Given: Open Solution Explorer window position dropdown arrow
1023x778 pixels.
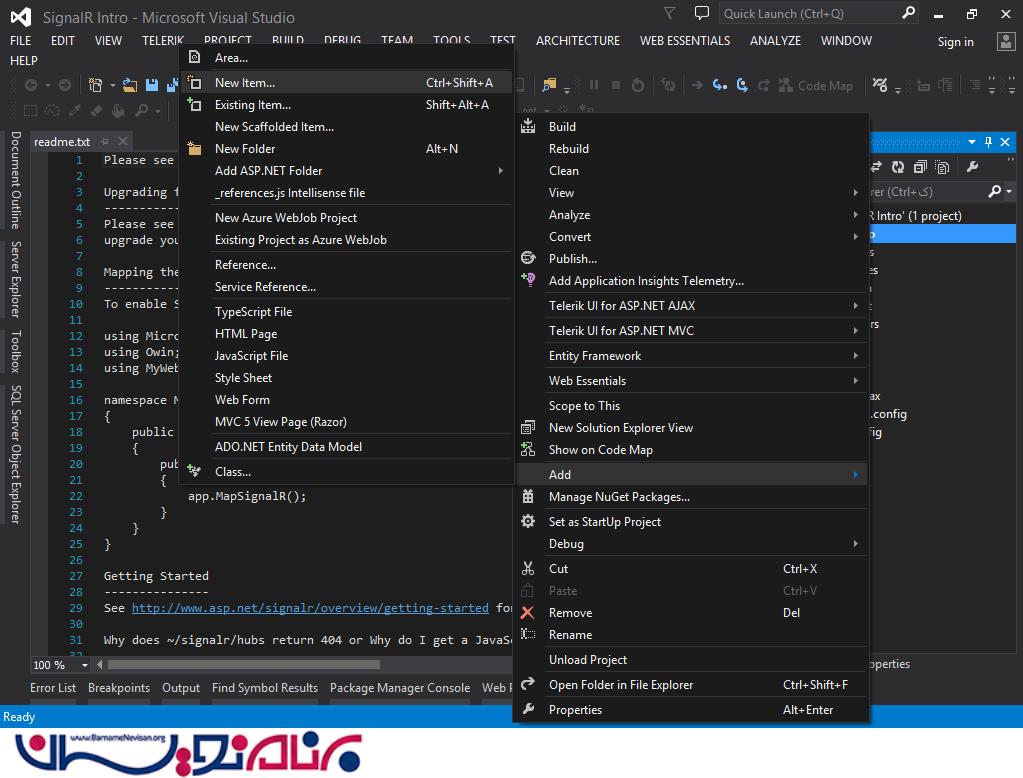Looking at the screenshot, I should tap(972, 142).
